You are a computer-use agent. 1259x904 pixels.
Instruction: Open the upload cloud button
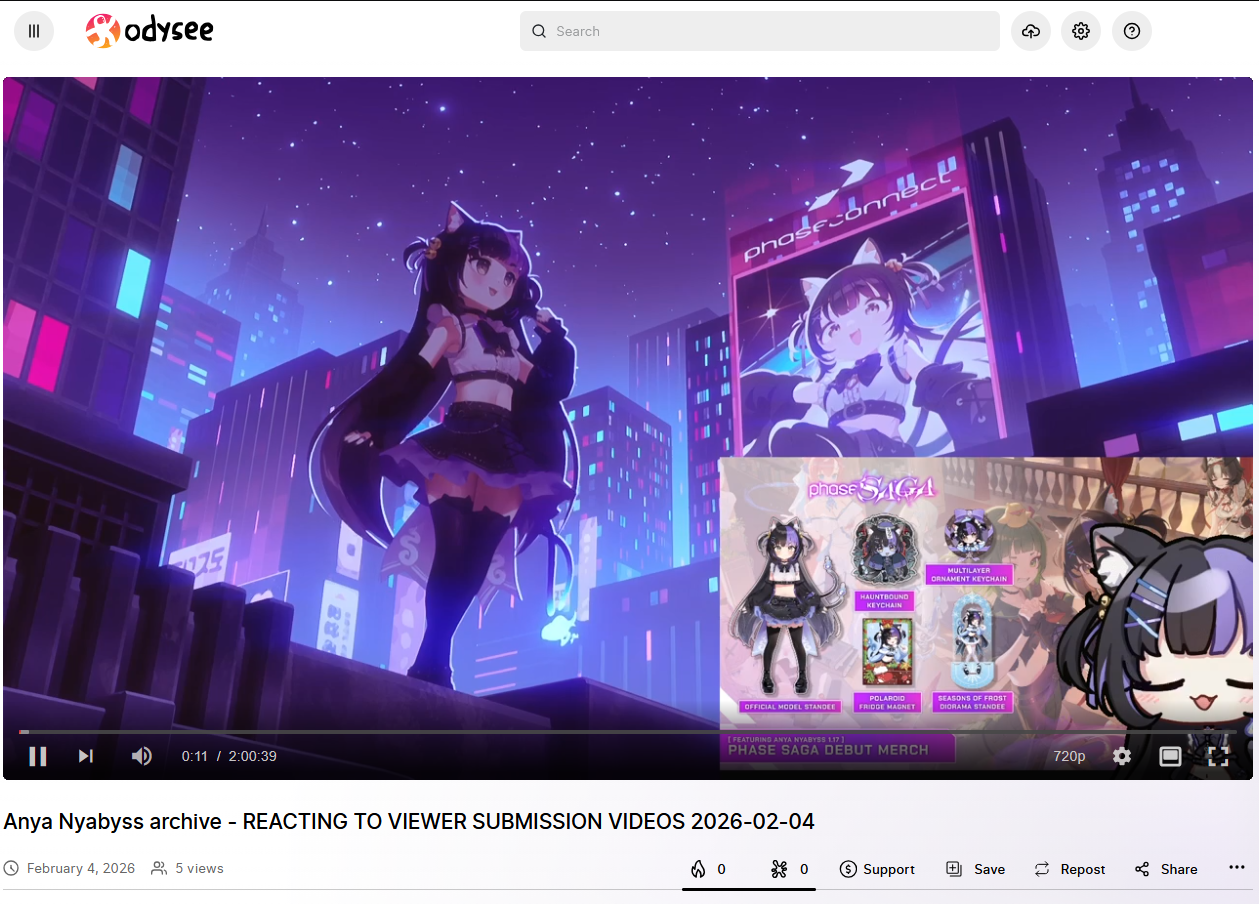click(x=1031, y=31)
